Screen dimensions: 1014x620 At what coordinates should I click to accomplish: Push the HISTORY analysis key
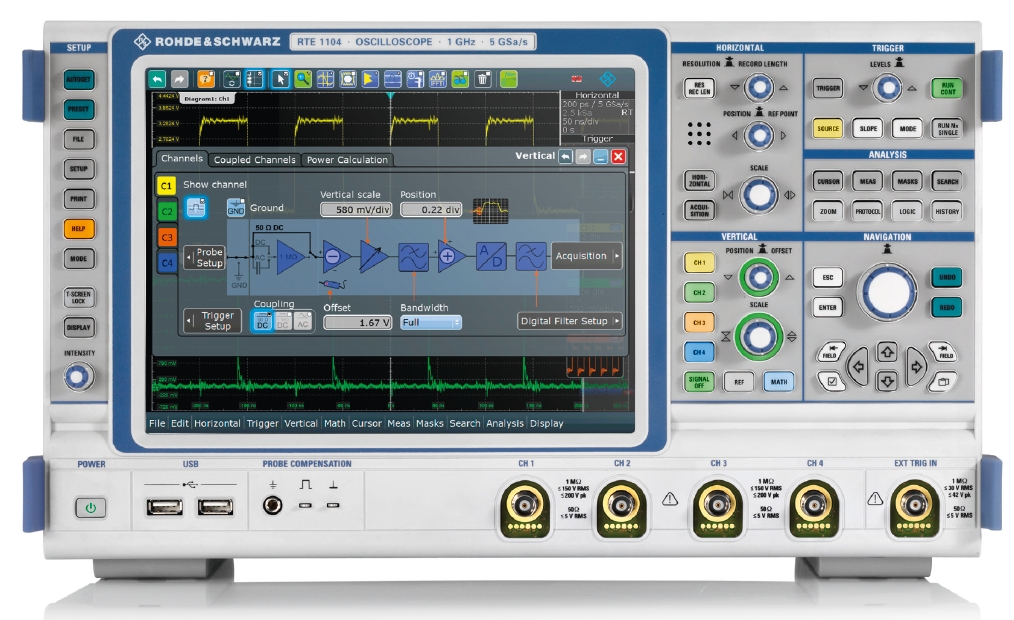point(947,211)
